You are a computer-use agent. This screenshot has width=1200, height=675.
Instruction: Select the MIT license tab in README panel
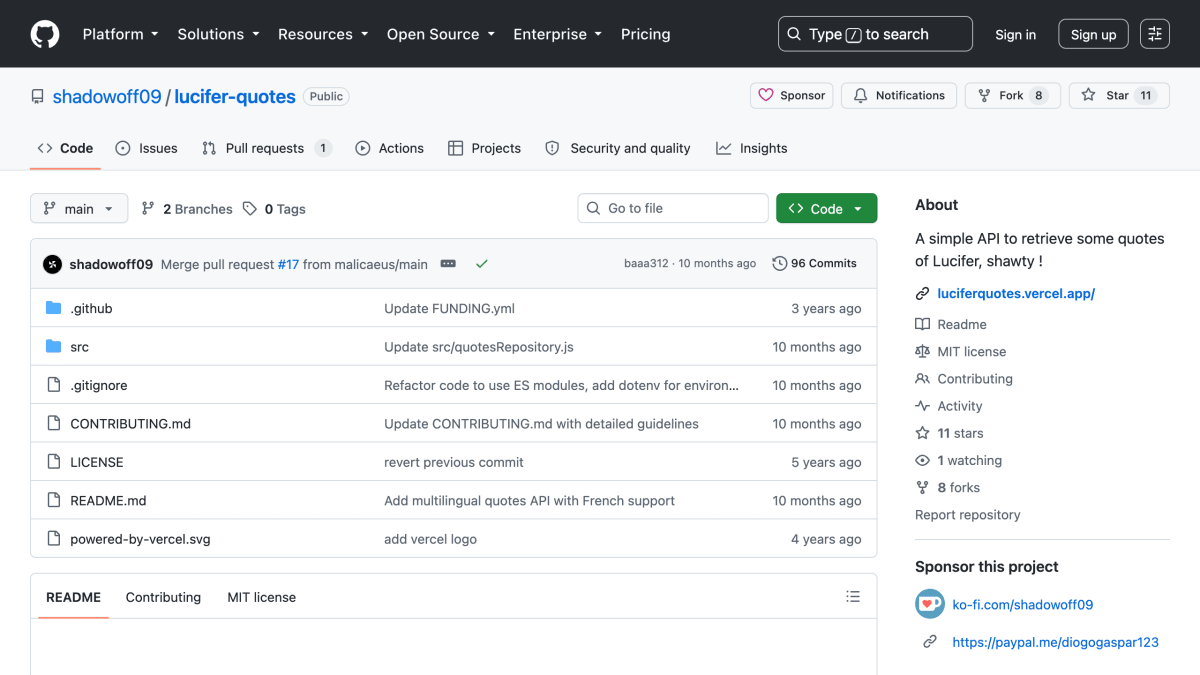(x=261, y=597)
